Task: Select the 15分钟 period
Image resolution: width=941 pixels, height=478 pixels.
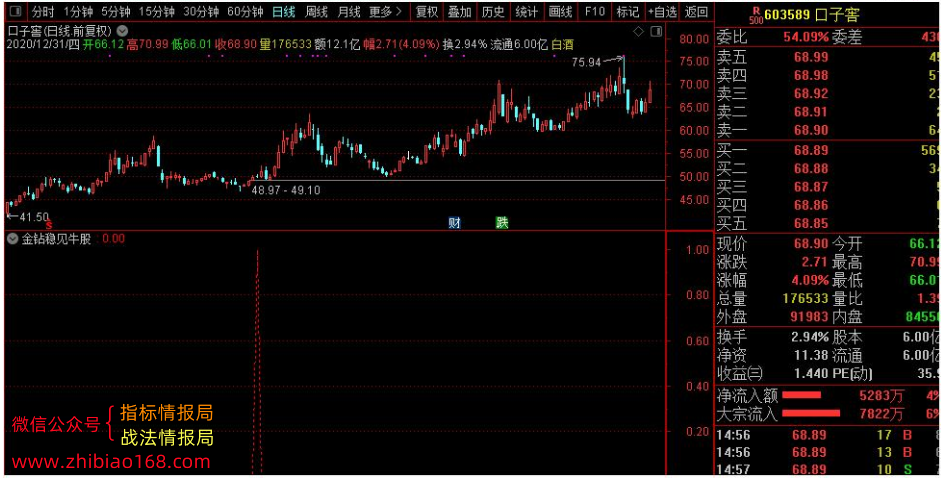Action: click(x=157, y=11)
